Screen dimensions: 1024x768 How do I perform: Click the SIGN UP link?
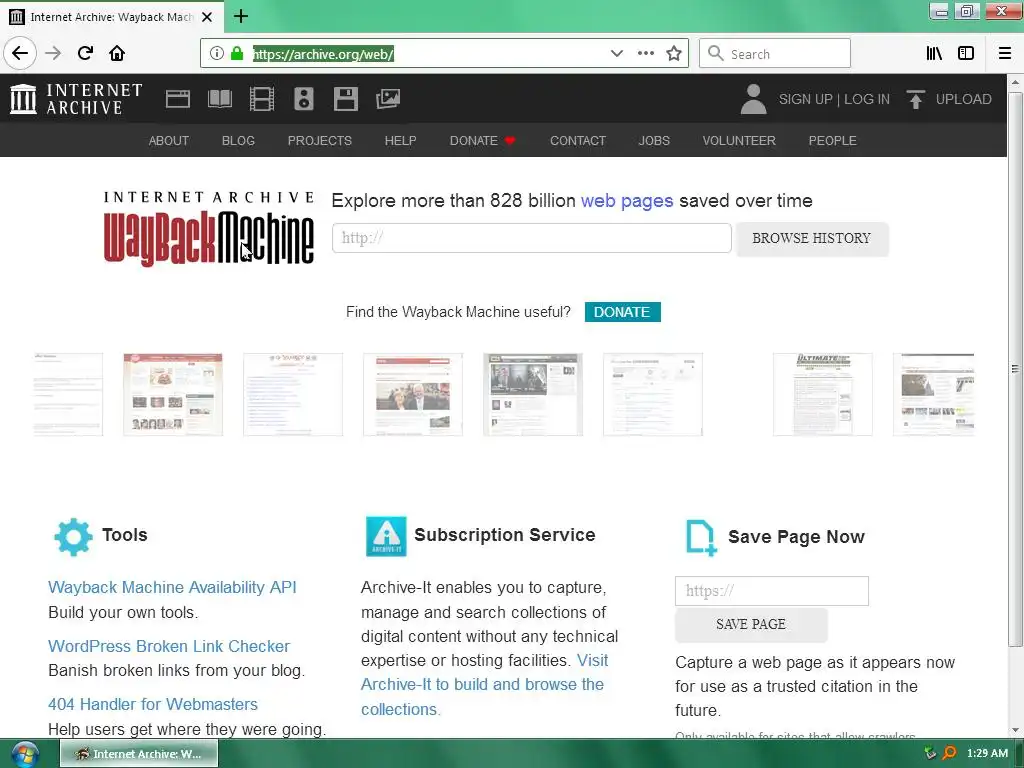coord(805,99)
